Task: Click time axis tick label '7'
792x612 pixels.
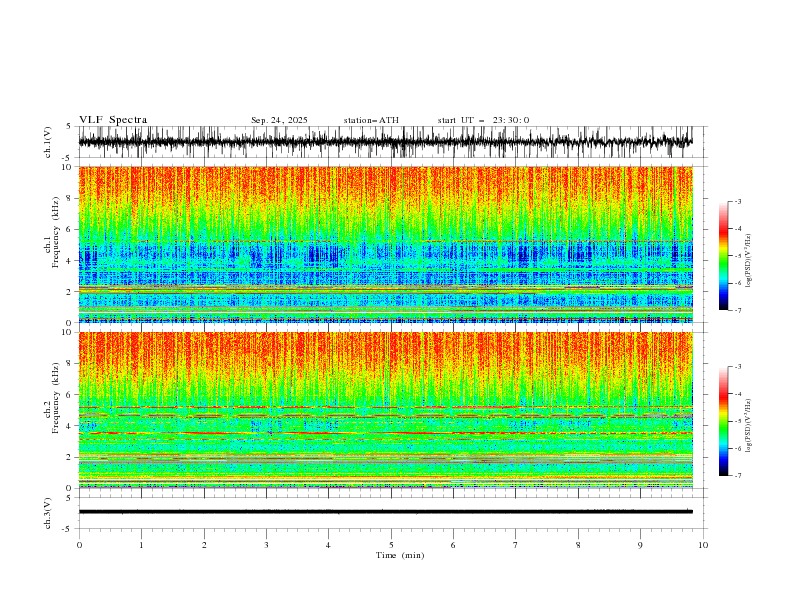Action: (x=516, y=545)
